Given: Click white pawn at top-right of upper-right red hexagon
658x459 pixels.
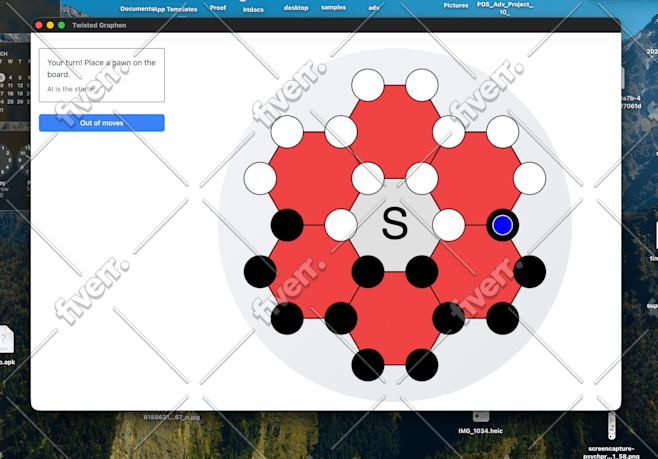Looking at the screenshot, I should [x=502, y=132].
